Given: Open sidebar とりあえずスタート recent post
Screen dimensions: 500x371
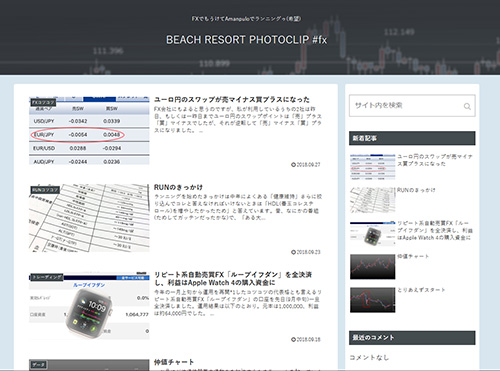Looking at the screenshot, I should (x=421, y=290).
